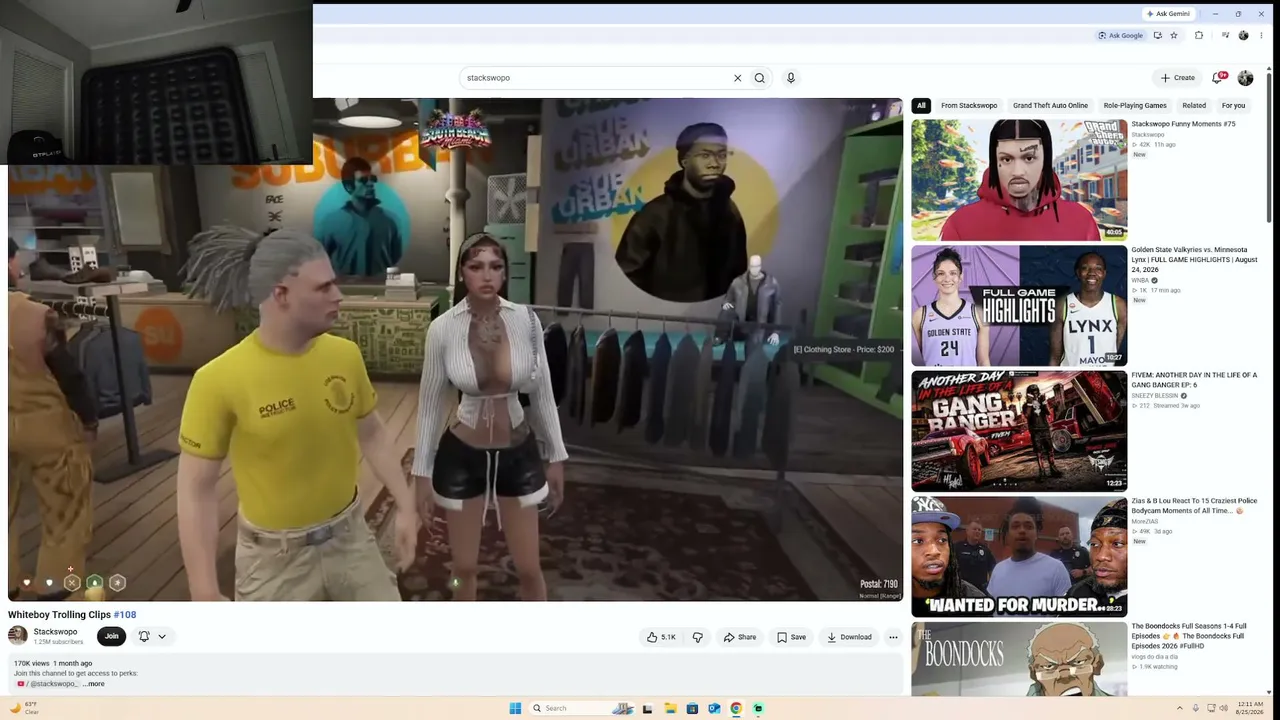
Task: Open the green app icon in the taskbar
Action: [x=758, y=708]
